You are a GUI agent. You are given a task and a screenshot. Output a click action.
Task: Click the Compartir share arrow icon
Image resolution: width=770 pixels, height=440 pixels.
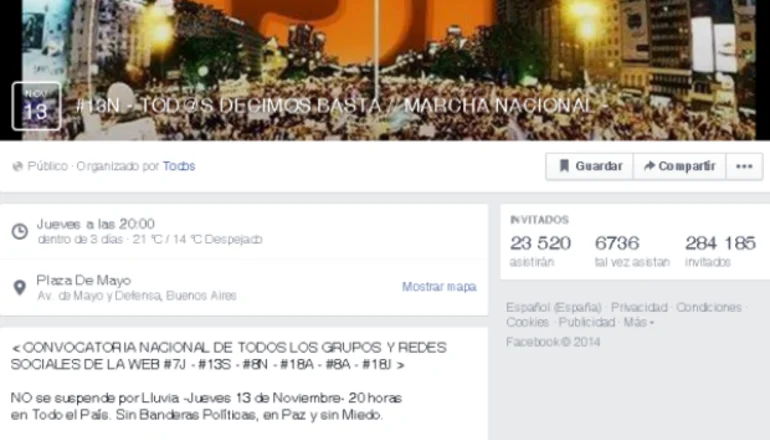pyautogui.click(x=650, y=166)
